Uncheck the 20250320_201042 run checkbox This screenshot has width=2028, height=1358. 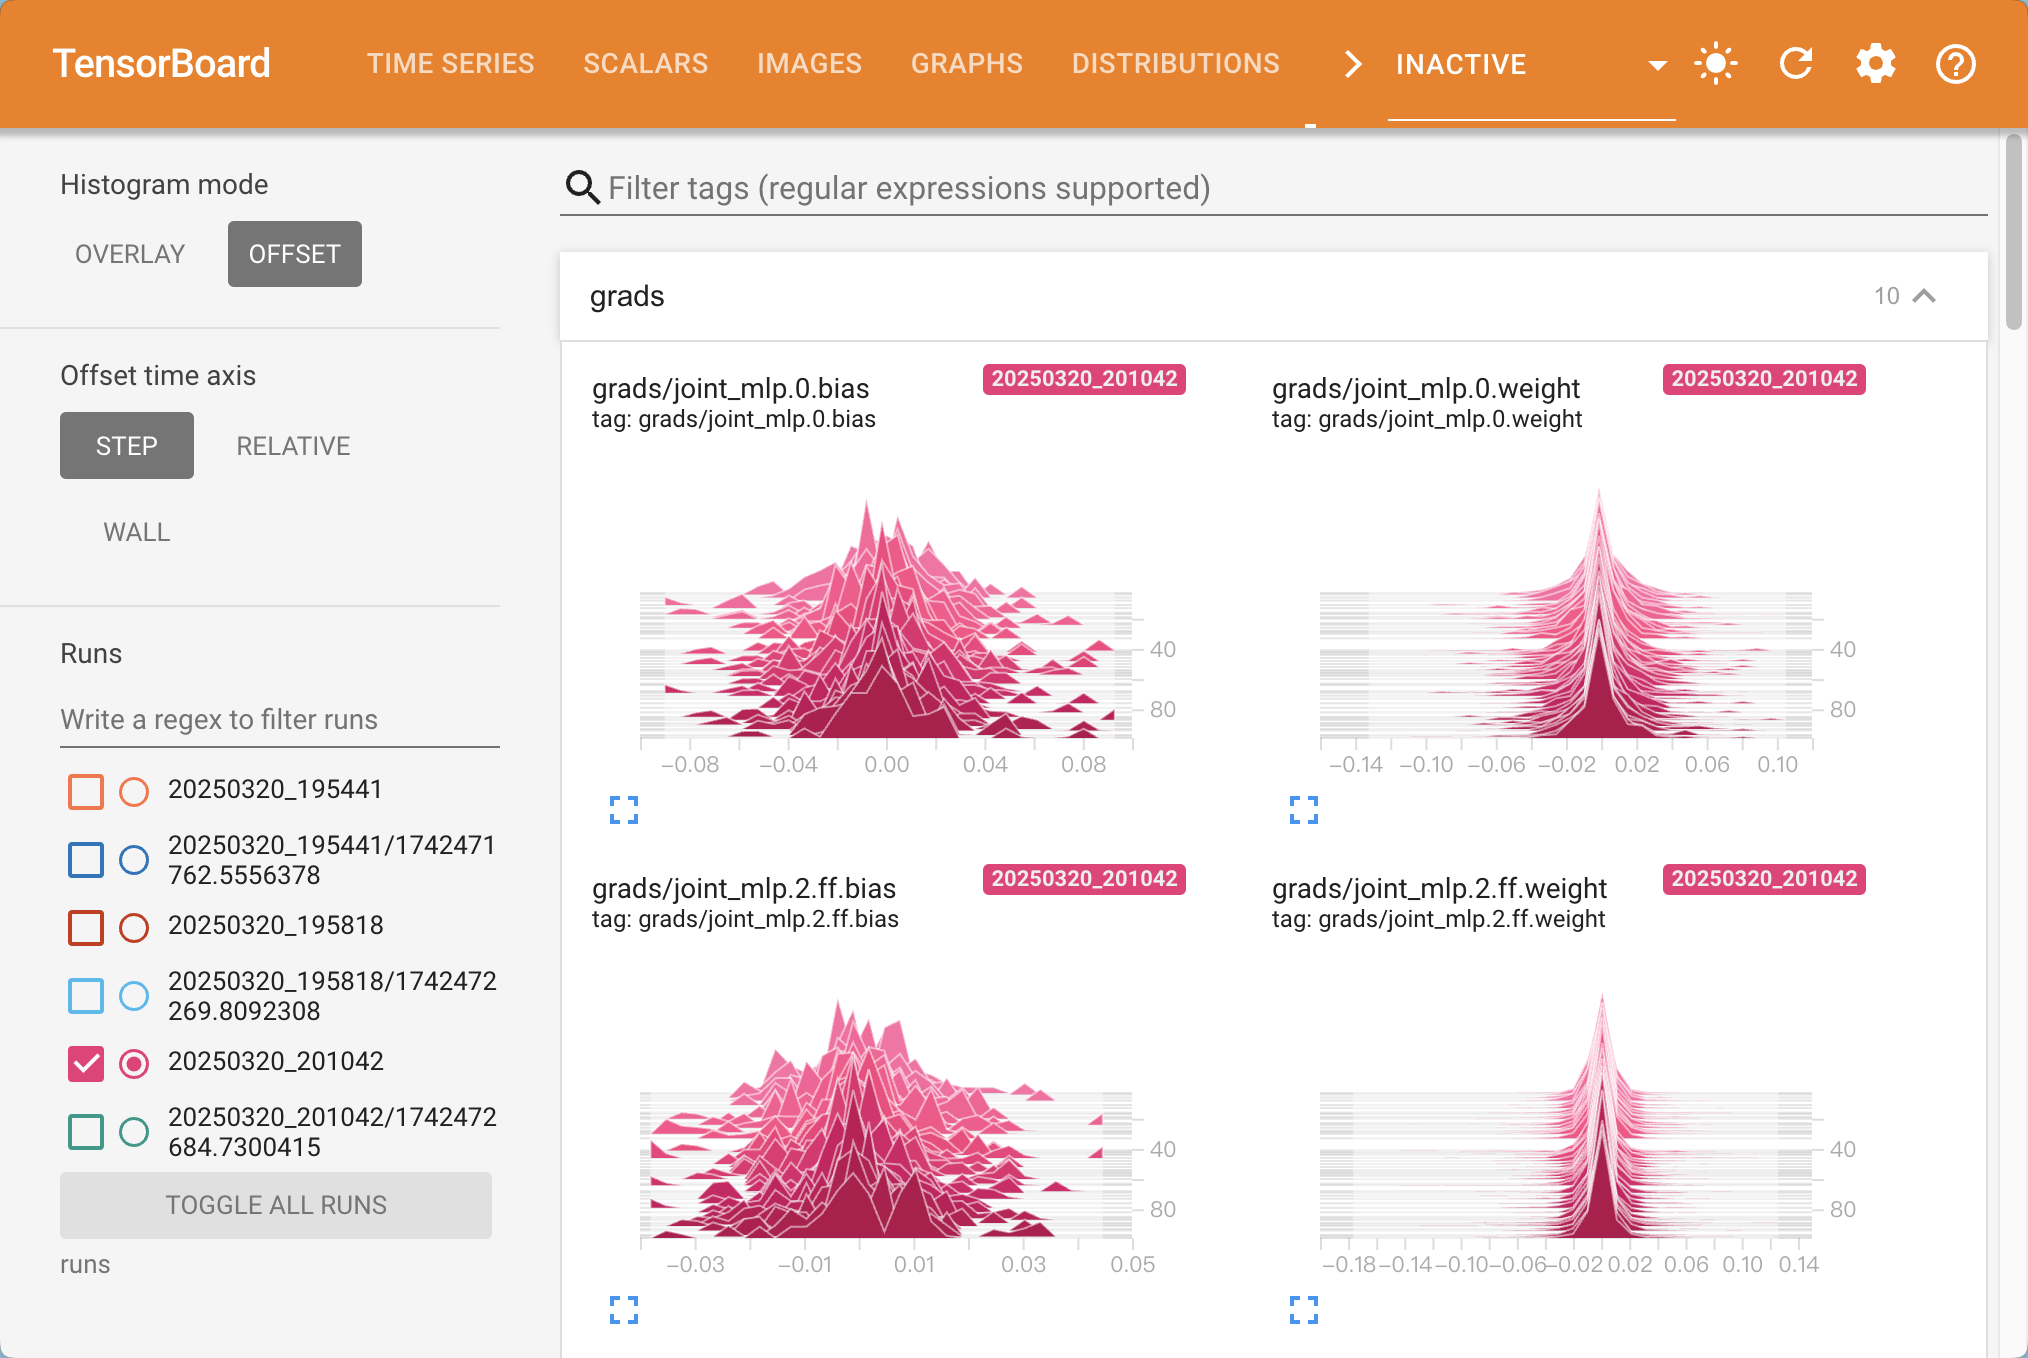(x=86, y=1063)
